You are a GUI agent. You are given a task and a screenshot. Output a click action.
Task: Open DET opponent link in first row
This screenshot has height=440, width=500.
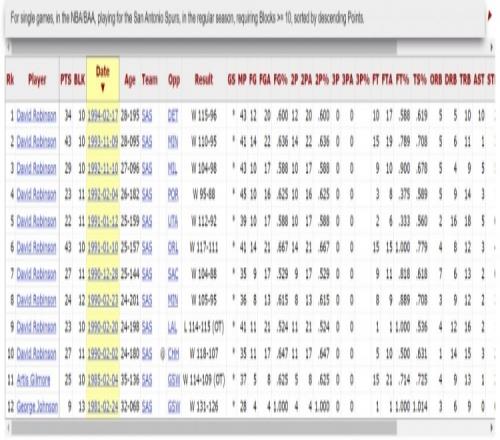[x=173, y=116]
